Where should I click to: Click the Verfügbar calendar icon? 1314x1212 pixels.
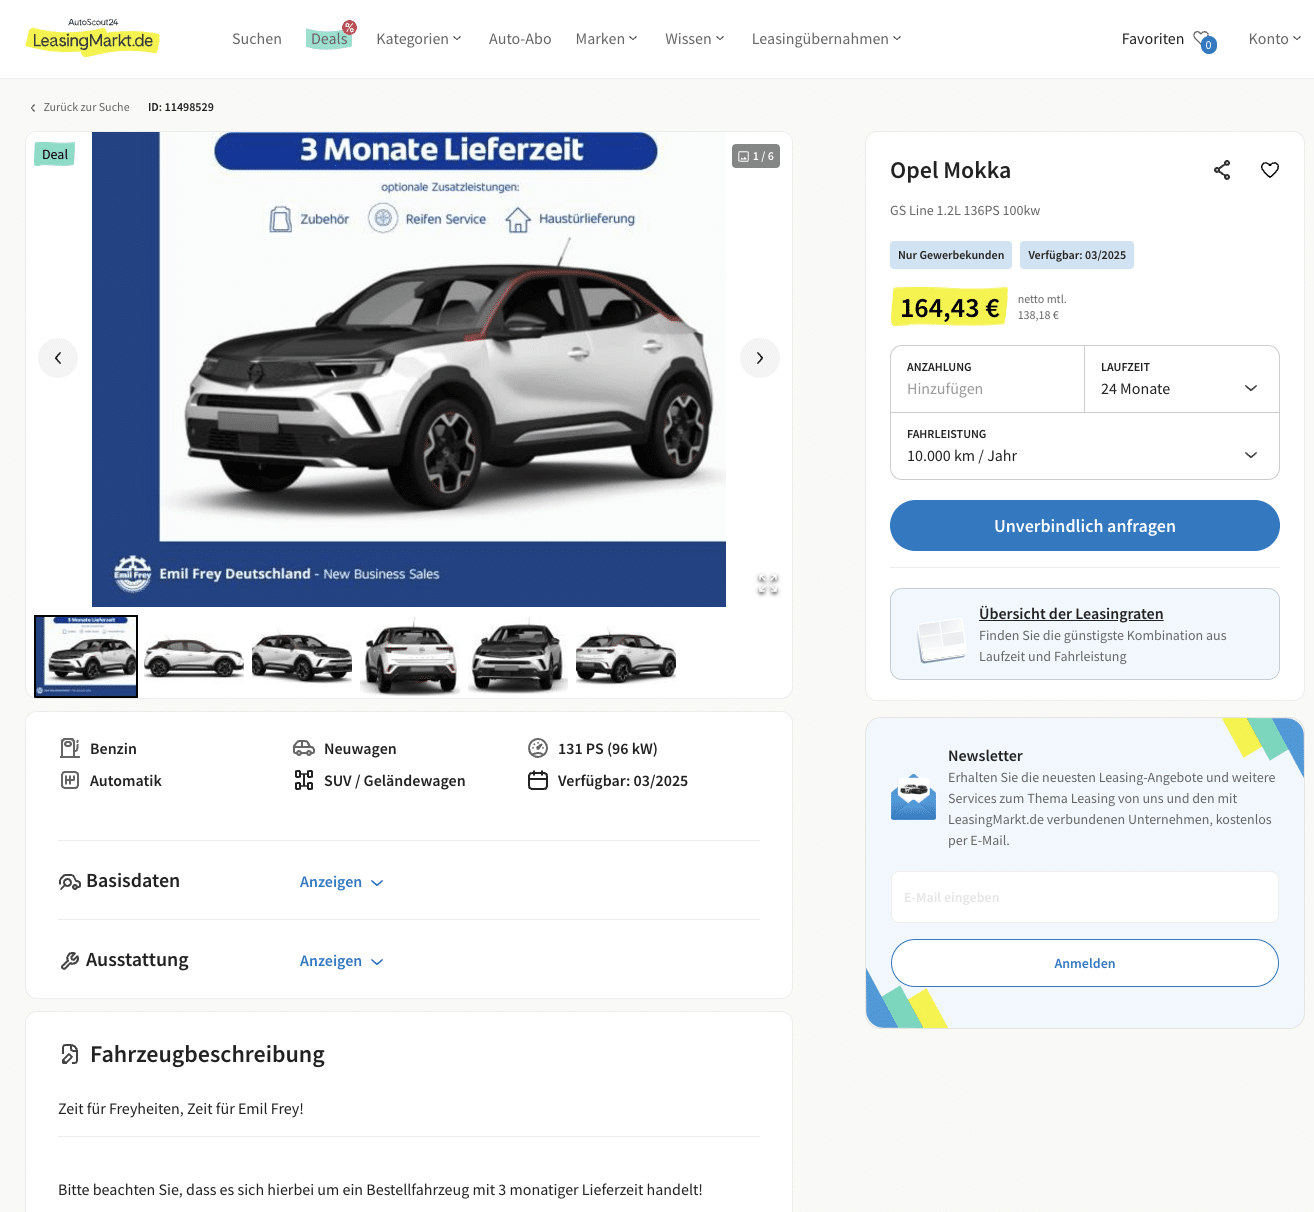click(538, 780)
